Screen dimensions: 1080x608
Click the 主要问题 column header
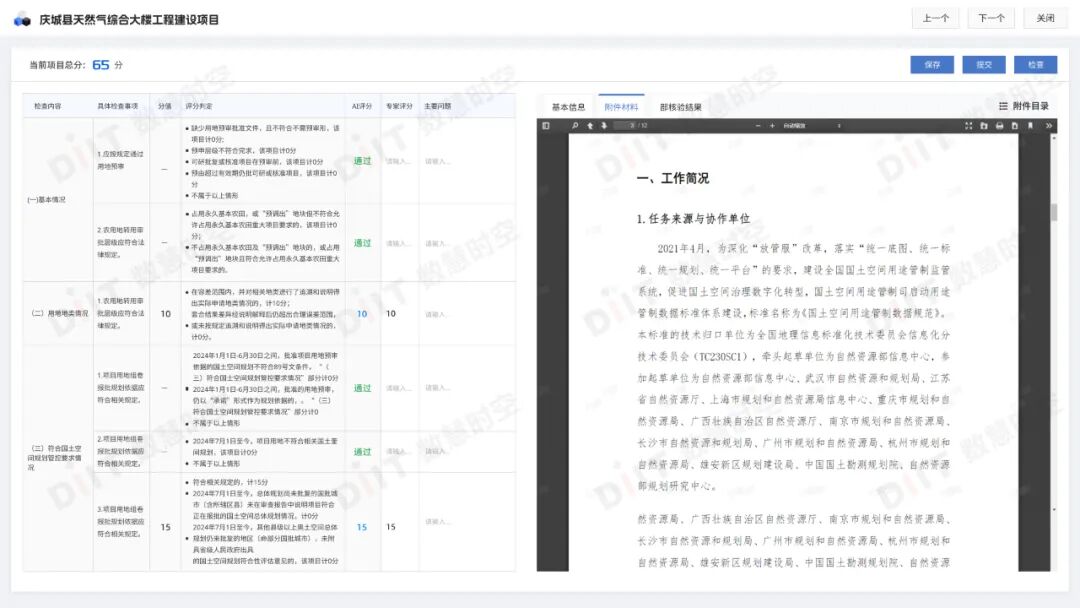point(437,106)
